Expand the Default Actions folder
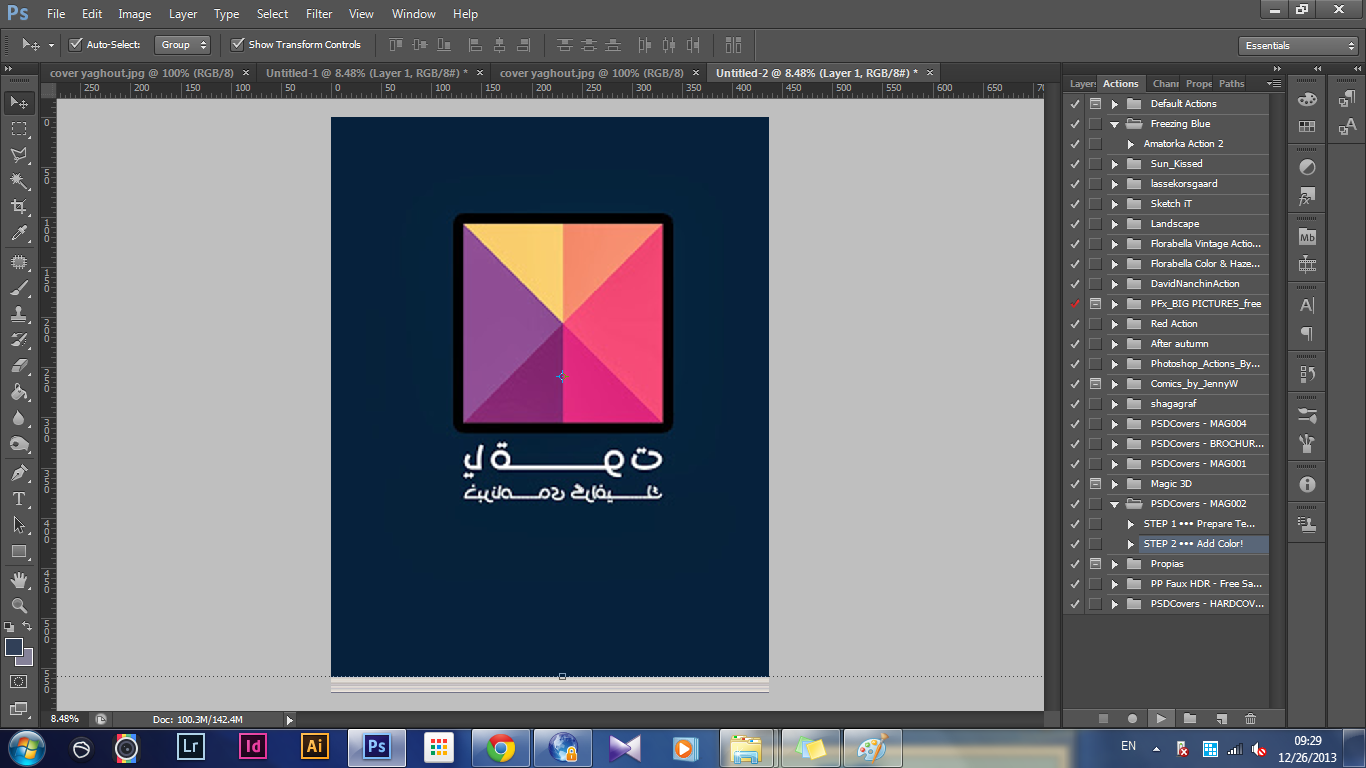The width and height of the screenshot is (1366, 768). point(1114,104)
